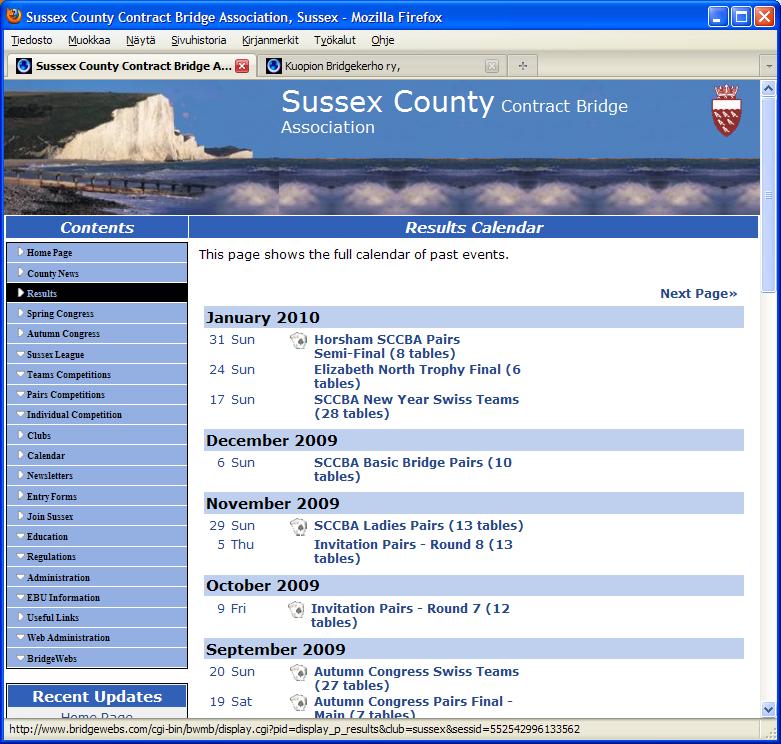Open the Sivuhistoria menu
The width and height of the screenshot is (781, 744).
tap(199, 40)
